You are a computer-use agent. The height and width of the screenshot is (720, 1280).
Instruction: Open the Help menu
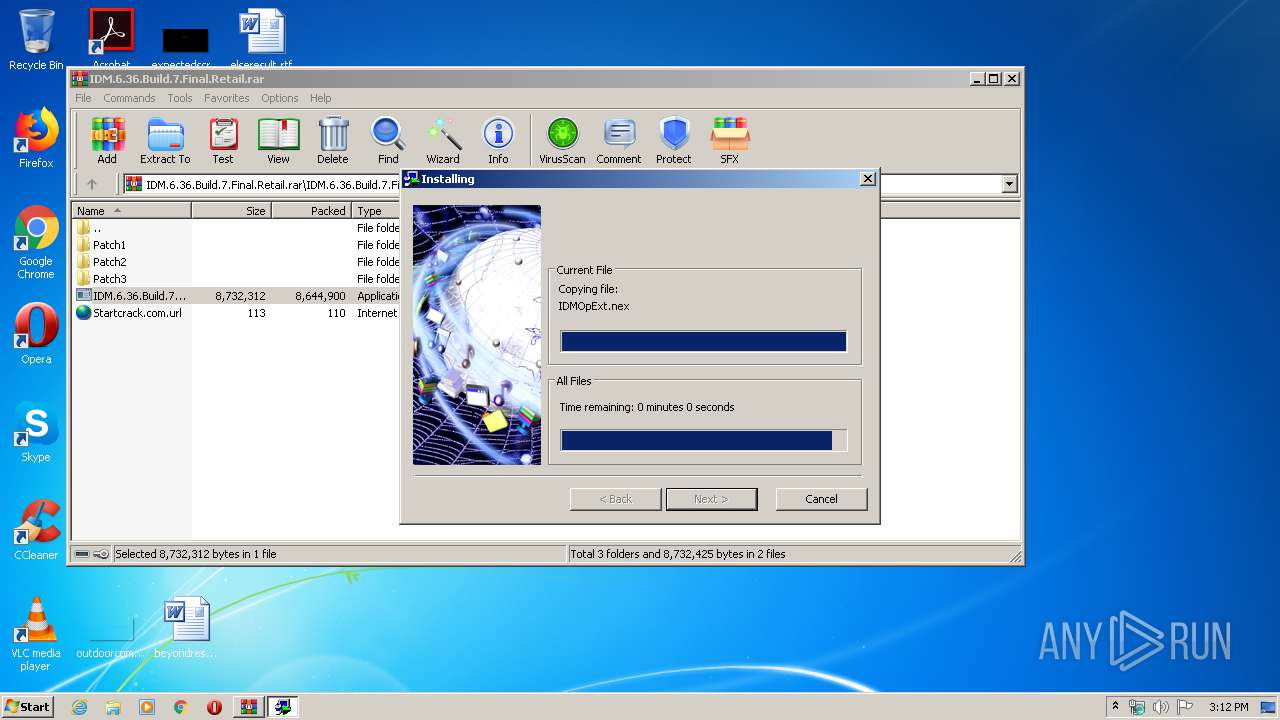(320, 98)
